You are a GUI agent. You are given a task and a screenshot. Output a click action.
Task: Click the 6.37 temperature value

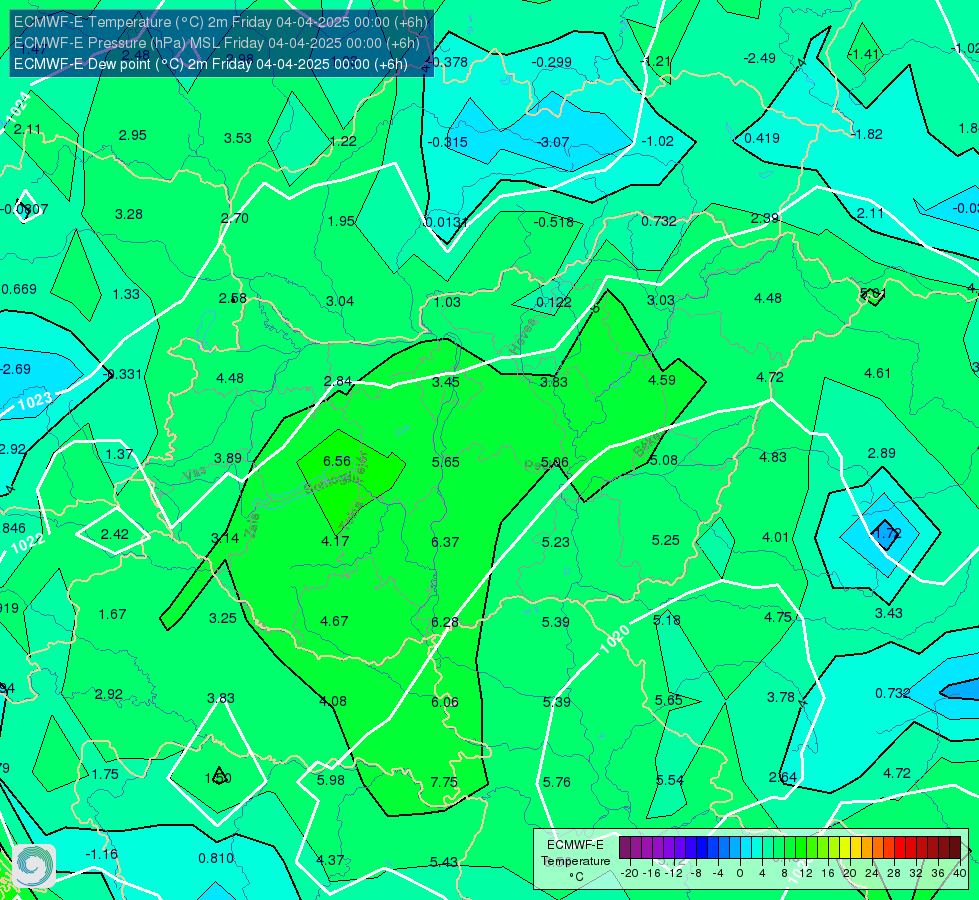click(445, 541)
